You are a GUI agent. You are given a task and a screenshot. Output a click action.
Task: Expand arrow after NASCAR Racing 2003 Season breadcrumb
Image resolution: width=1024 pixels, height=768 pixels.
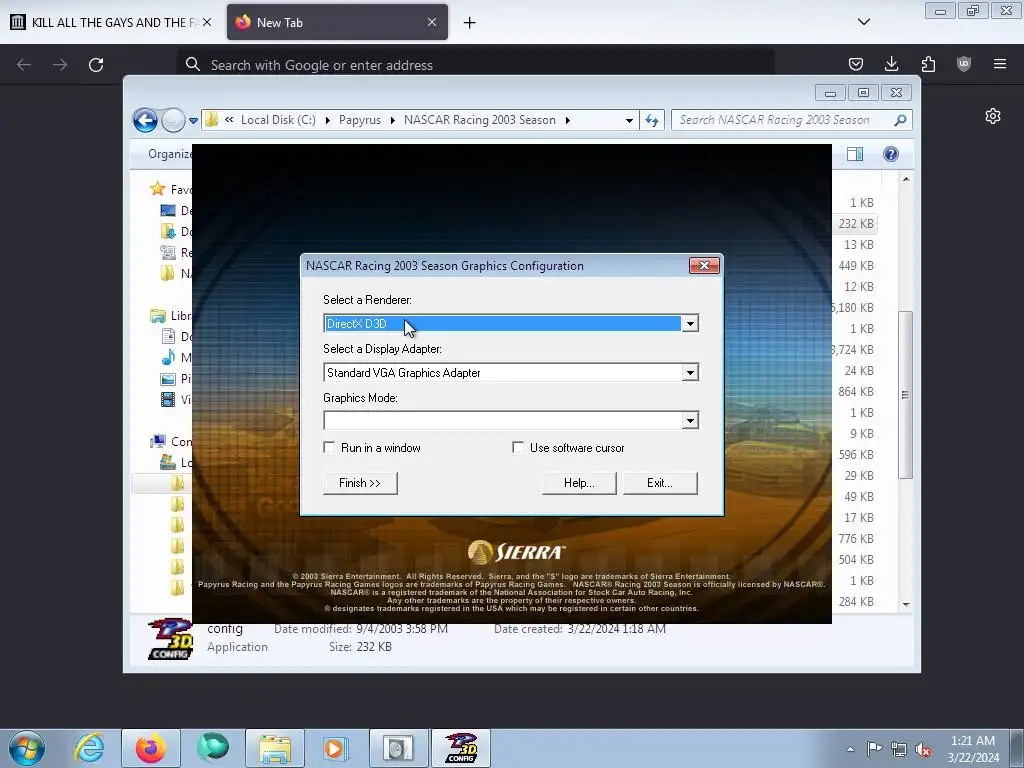point(568,120)
